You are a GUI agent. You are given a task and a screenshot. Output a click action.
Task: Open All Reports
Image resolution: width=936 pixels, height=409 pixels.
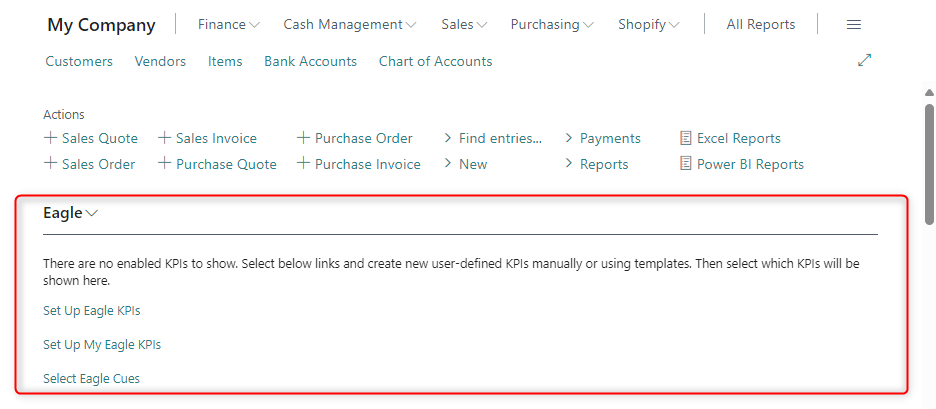pos(761,24)
